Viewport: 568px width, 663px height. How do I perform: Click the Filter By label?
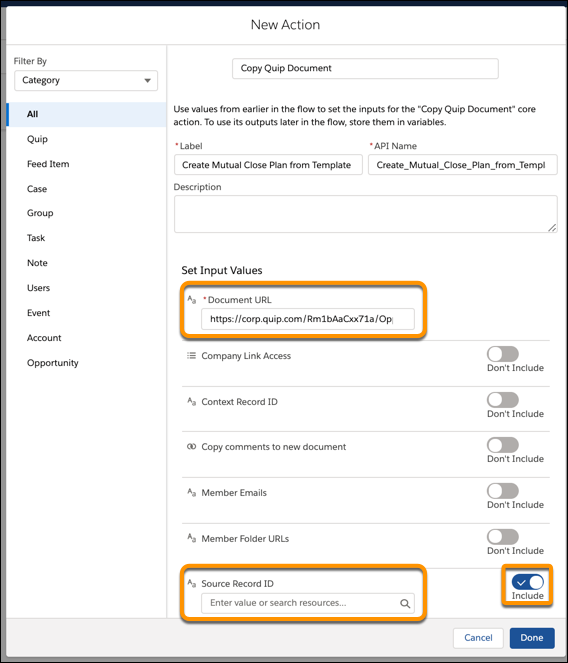point(30,61)
